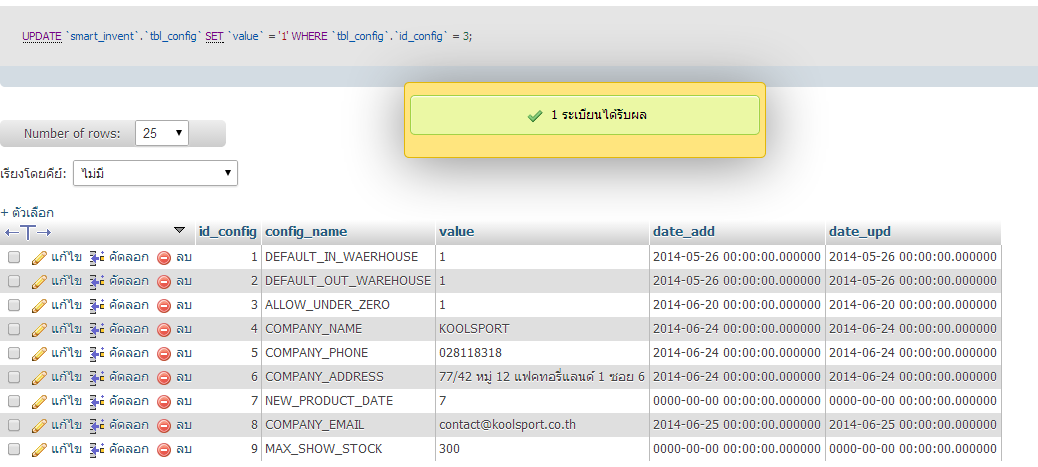This screenshot has height=467, width=1038.
Task: Check the box for DEFAULT_OUT_WAREHOUSE row
Action: pyautogui.click(x=14, y=281)
